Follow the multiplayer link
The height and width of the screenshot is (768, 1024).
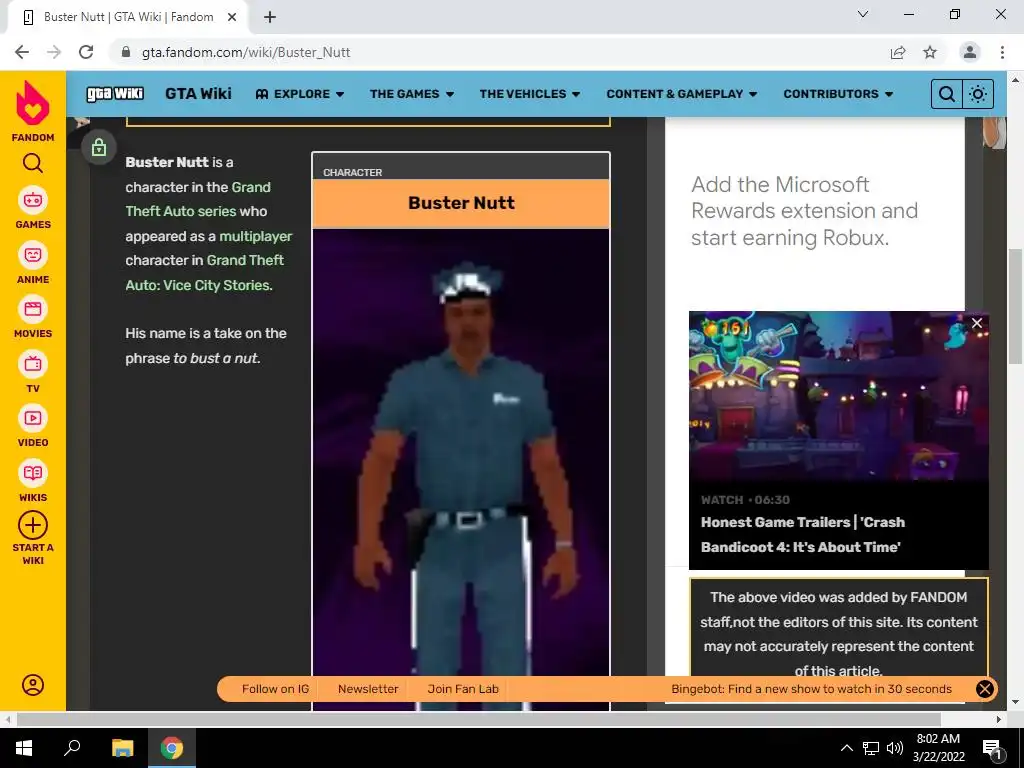(256, 236)
